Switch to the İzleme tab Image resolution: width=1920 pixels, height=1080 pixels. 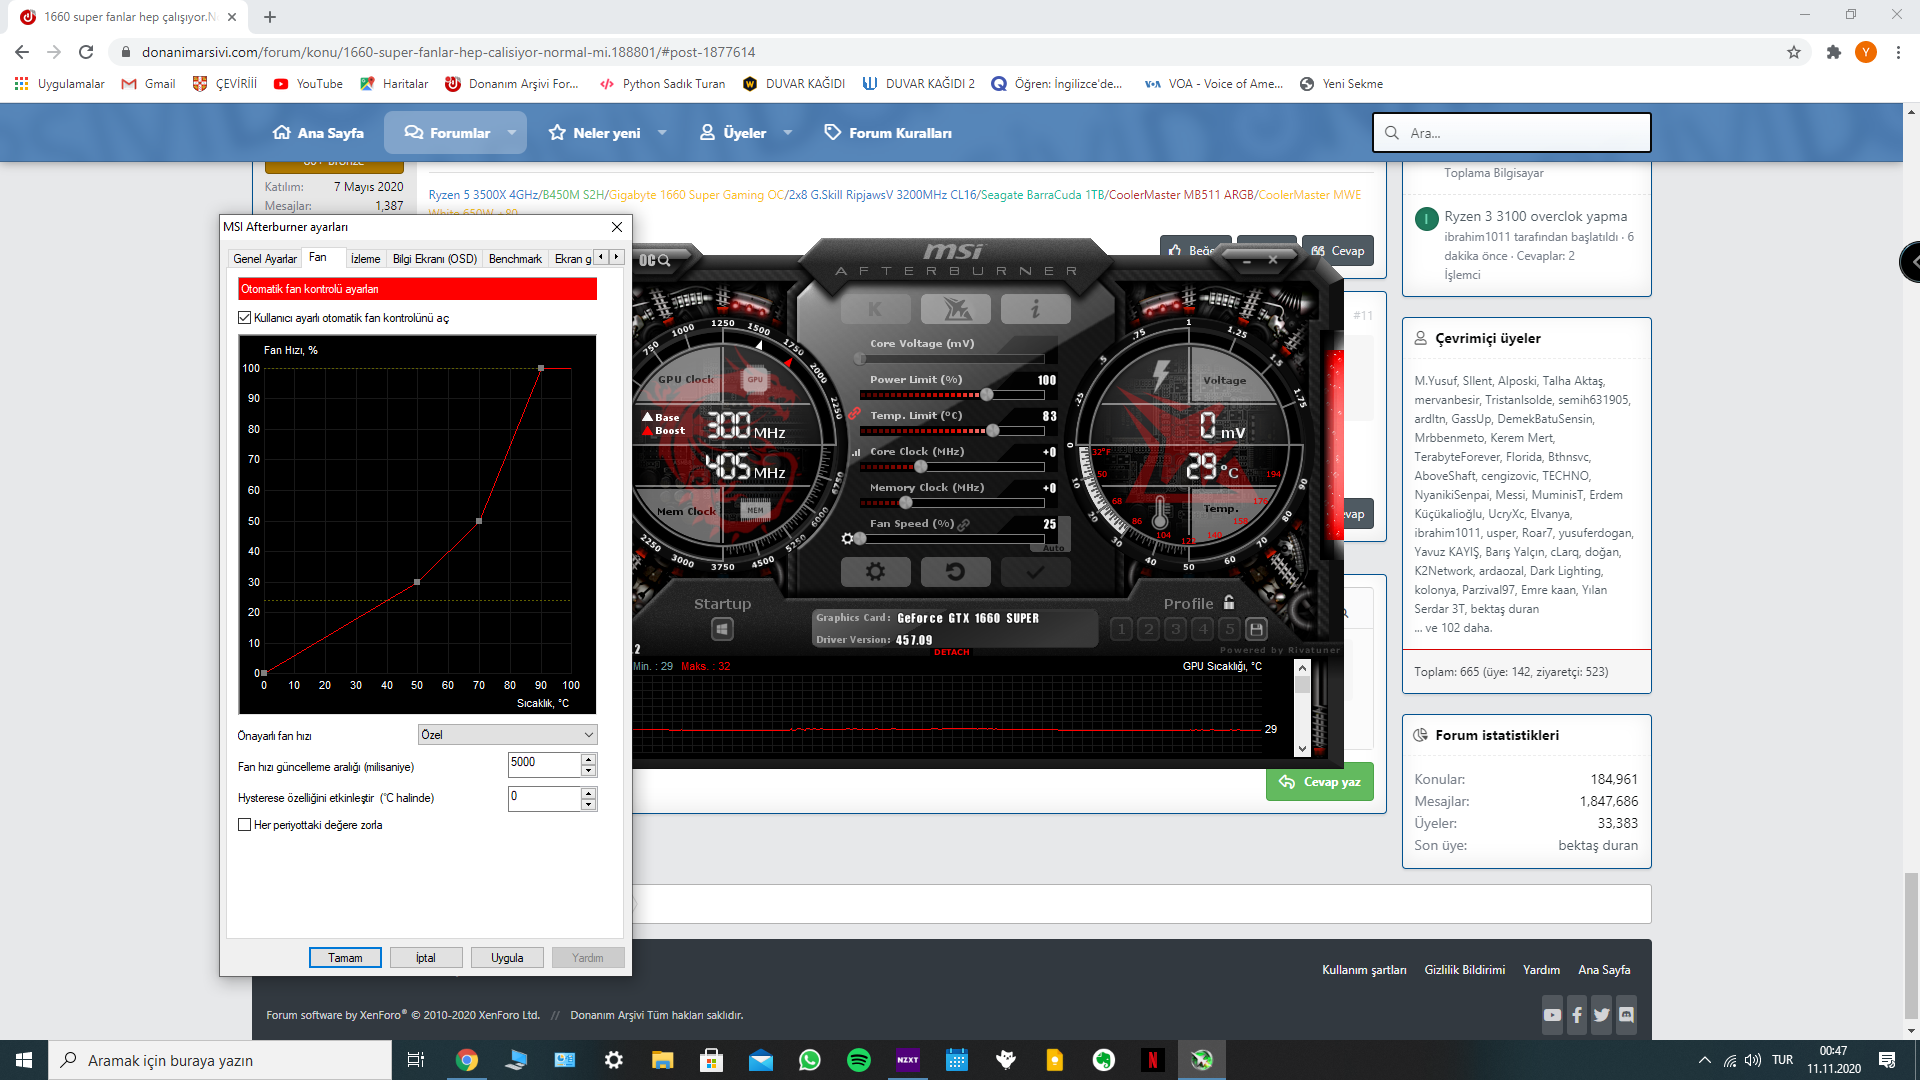[x=365, y=259]
